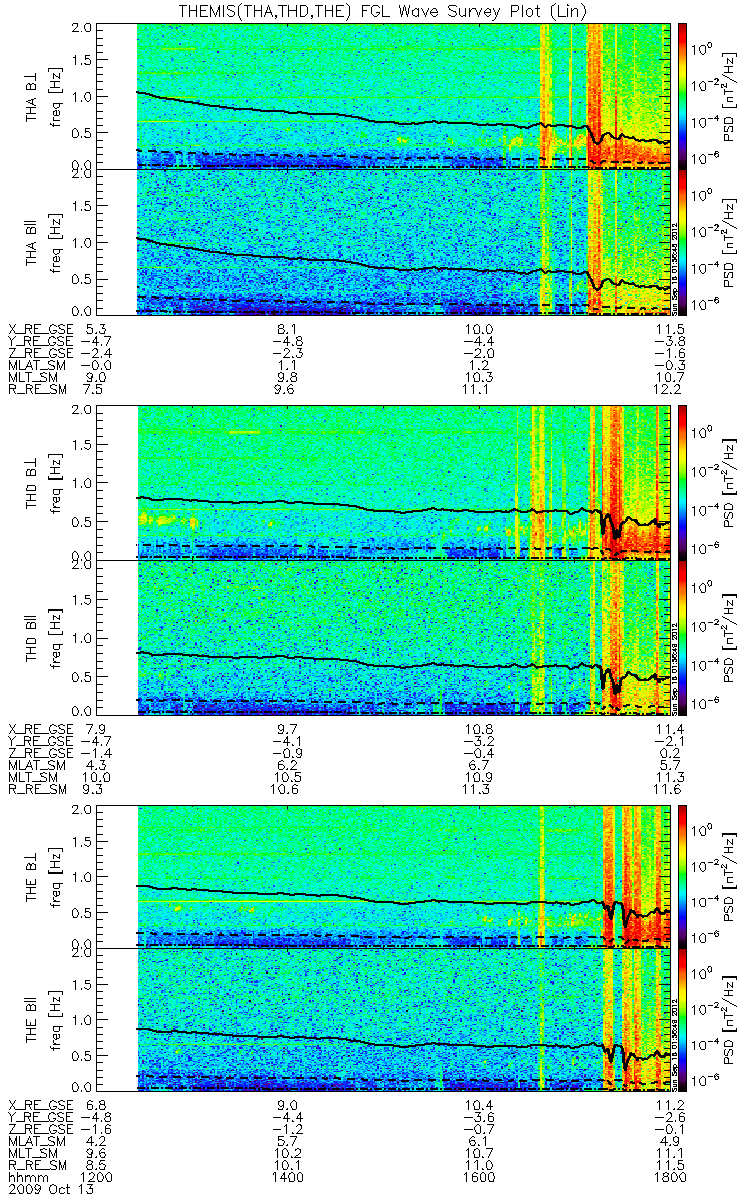Click the 'THA B⊥' y-axis panel label
Image resolution: width=750 pixels, height=1200 pixels.
click(x=32, y=95)
